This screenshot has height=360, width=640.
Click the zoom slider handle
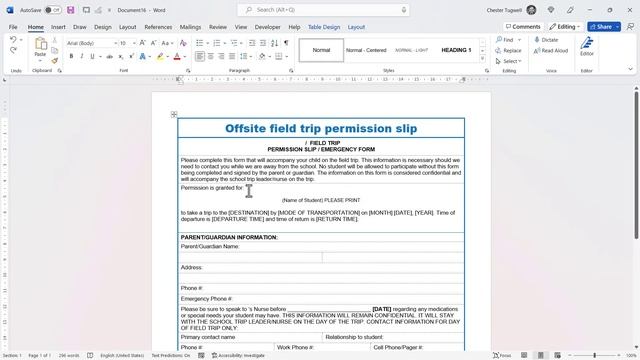594,356
